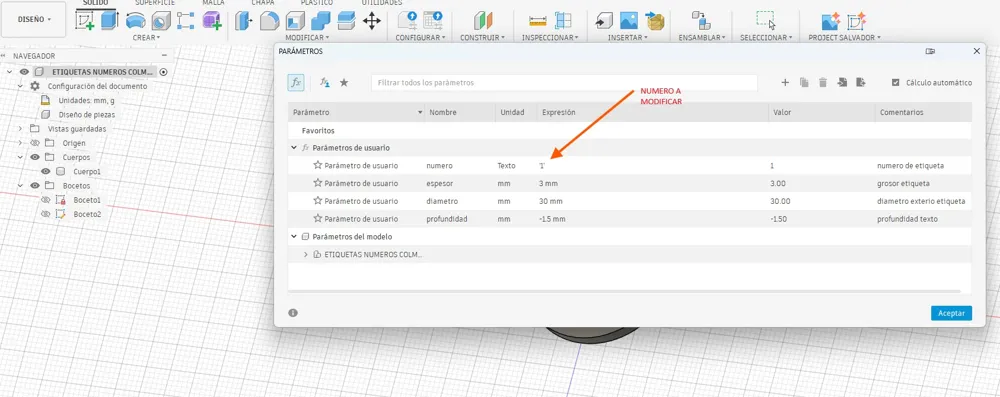Image resolution: width=1000 pixels, height=397 pixels.
Task: Click the activate component radio button
Action: coord(164,72)
